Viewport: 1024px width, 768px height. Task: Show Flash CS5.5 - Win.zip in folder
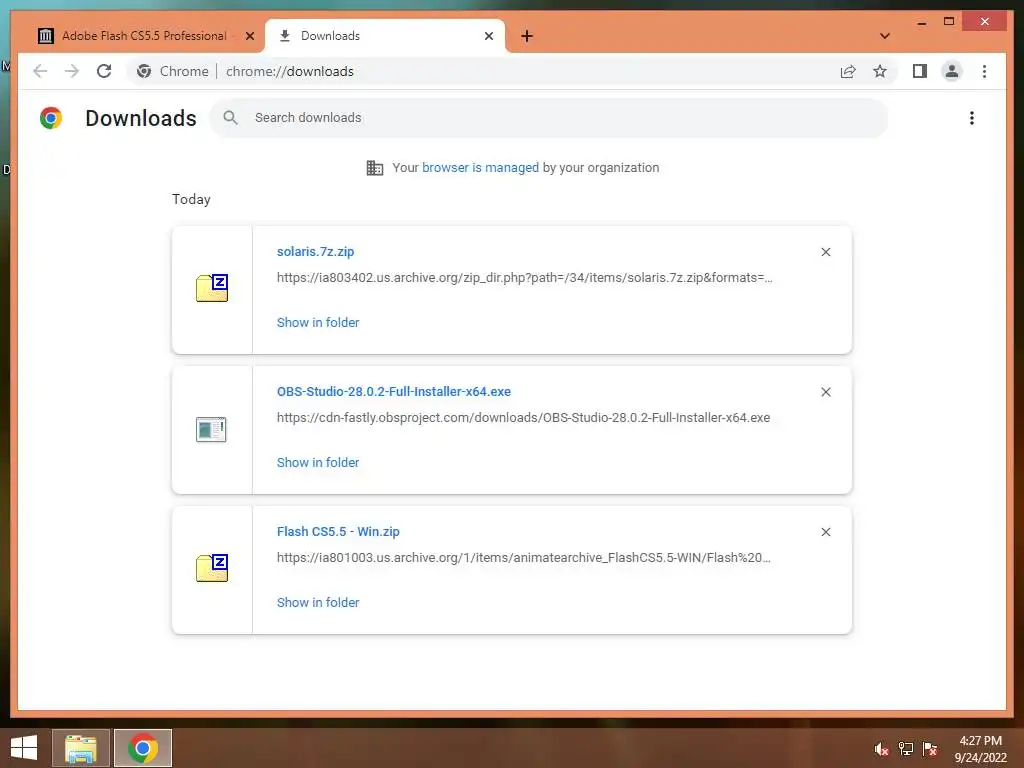(318, 603)
